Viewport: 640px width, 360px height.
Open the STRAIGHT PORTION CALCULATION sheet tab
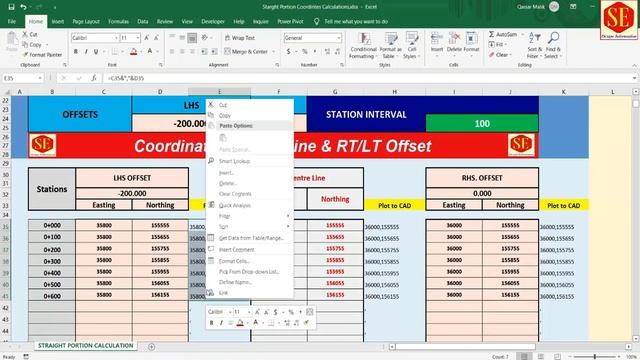[x=86, y=346]
